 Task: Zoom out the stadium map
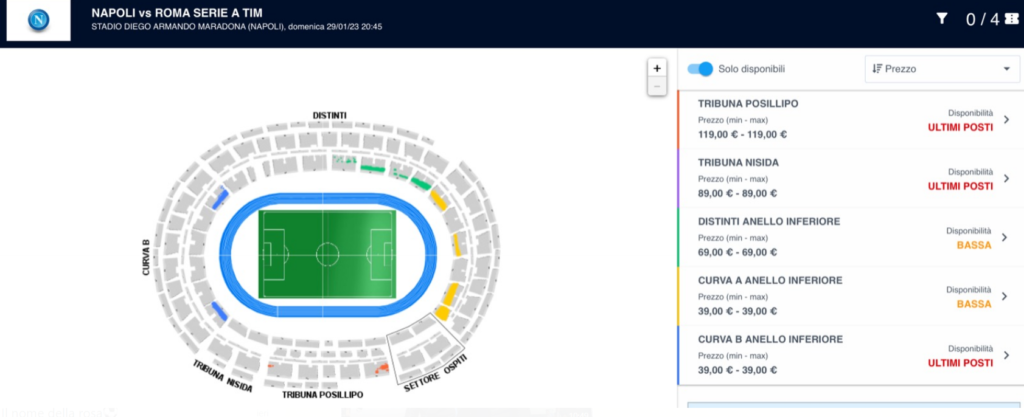pos(657,86)
